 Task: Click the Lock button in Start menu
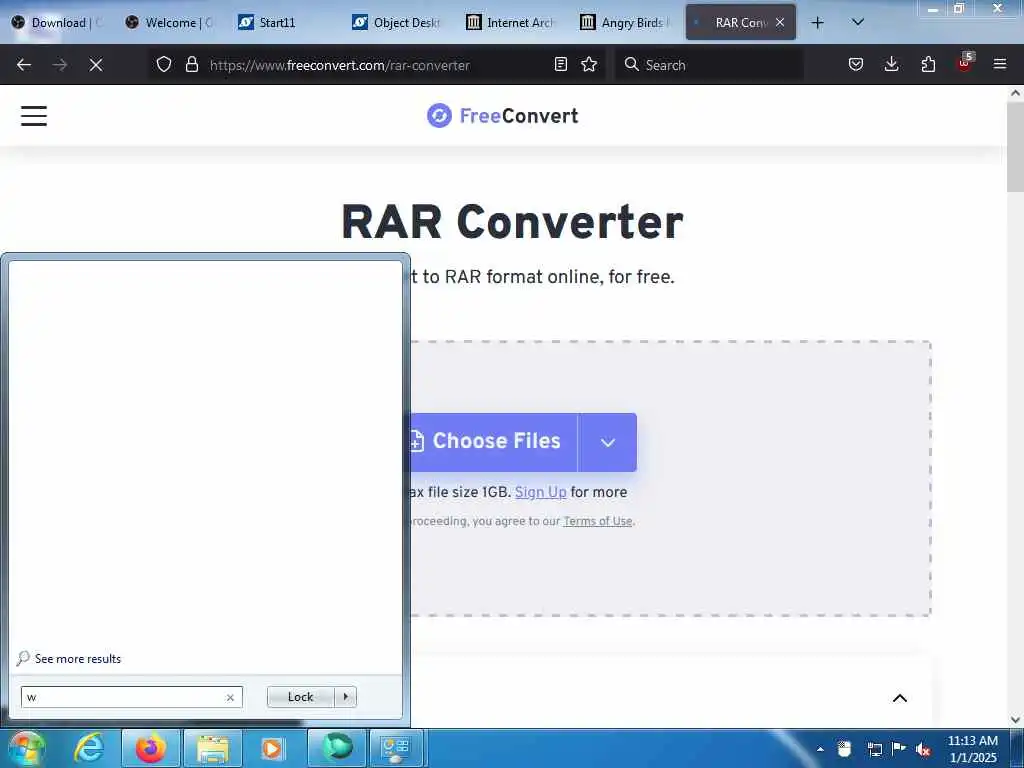click(x=300, y=697)
